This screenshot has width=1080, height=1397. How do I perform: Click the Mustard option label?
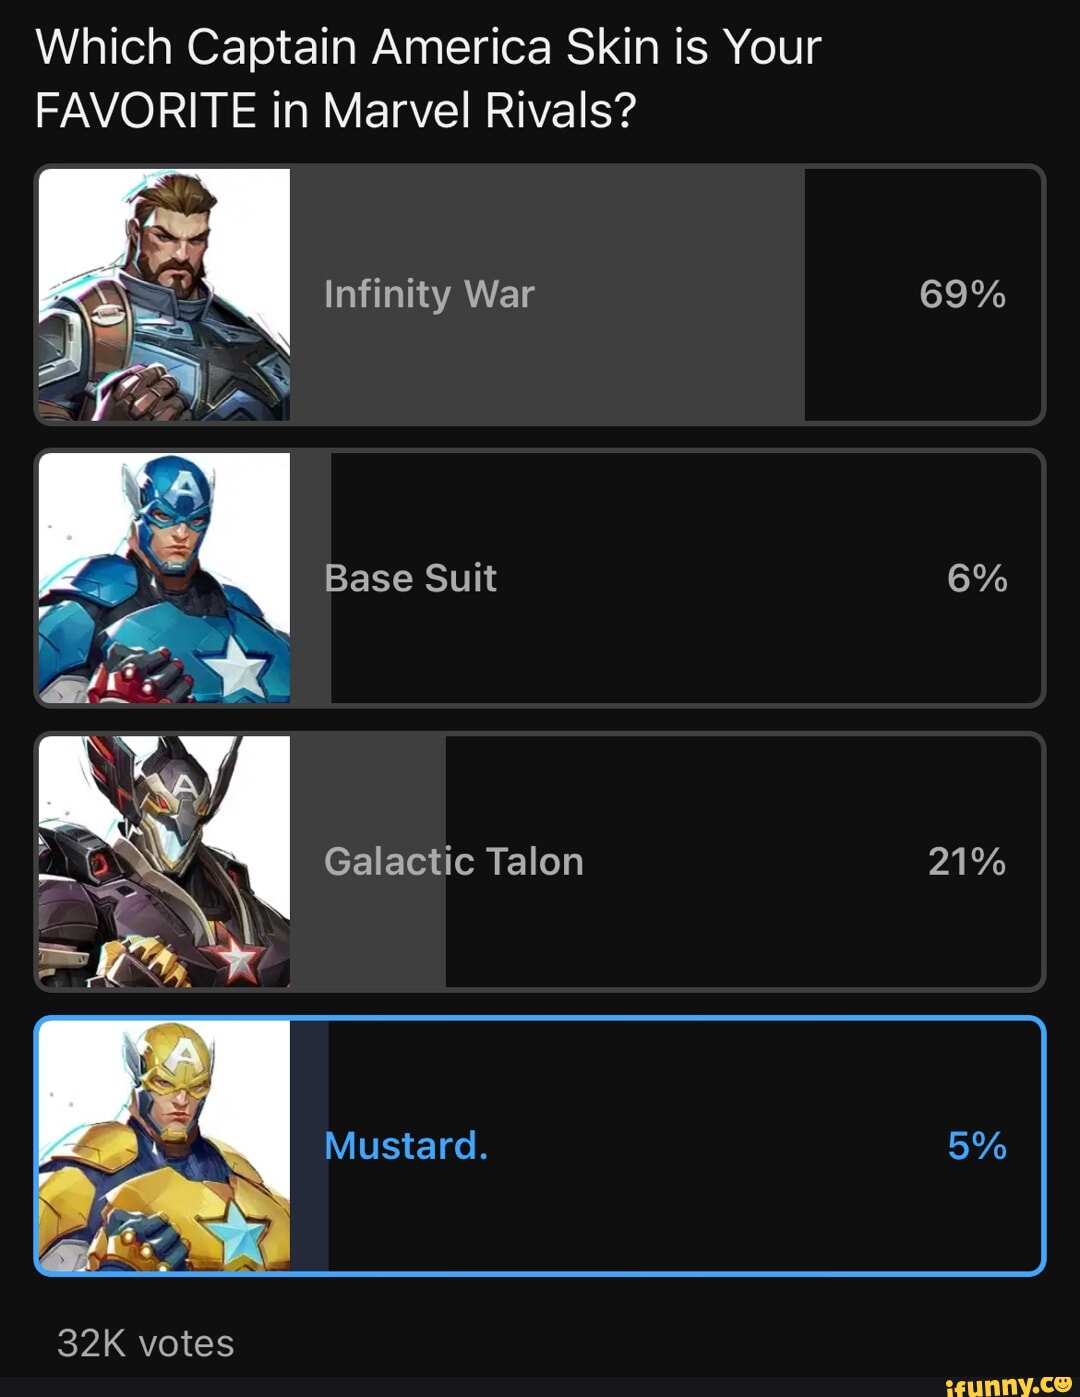coord(405,1146)
